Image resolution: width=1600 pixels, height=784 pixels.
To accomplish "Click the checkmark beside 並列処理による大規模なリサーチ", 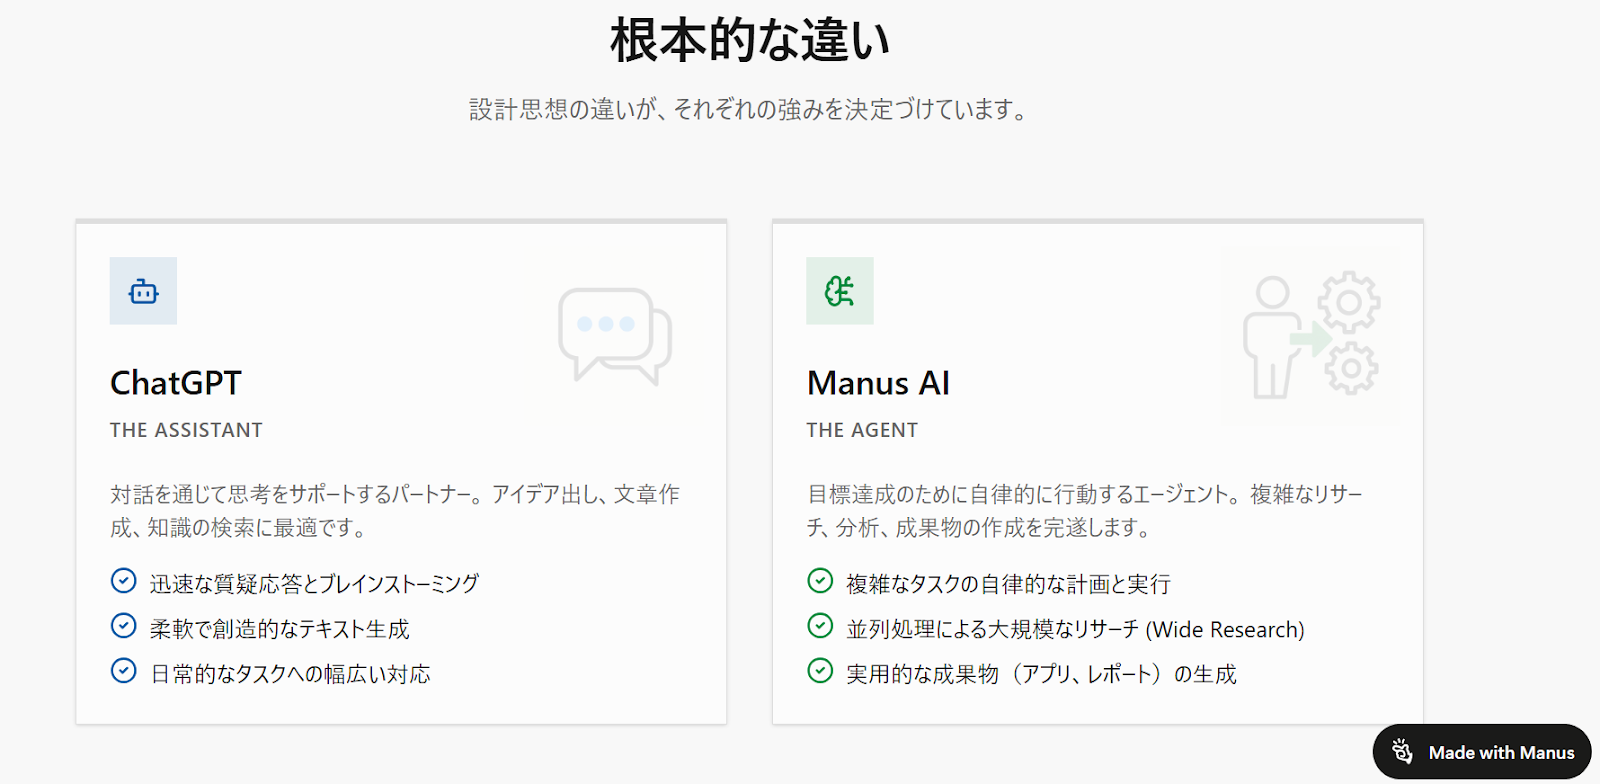I will pyautogui.click(x=820, y=626).
